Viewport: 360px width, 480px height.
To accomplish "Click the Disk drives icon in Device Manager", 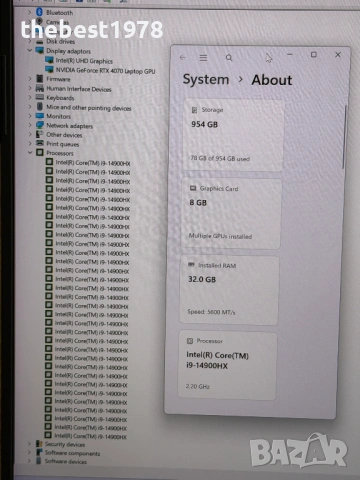I will (x=40, y=42).
